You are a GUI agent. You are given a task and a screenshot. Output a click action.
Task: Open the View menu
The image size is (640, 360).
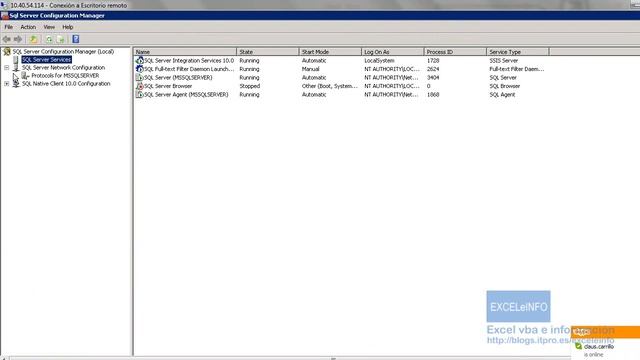pos(49,27)
